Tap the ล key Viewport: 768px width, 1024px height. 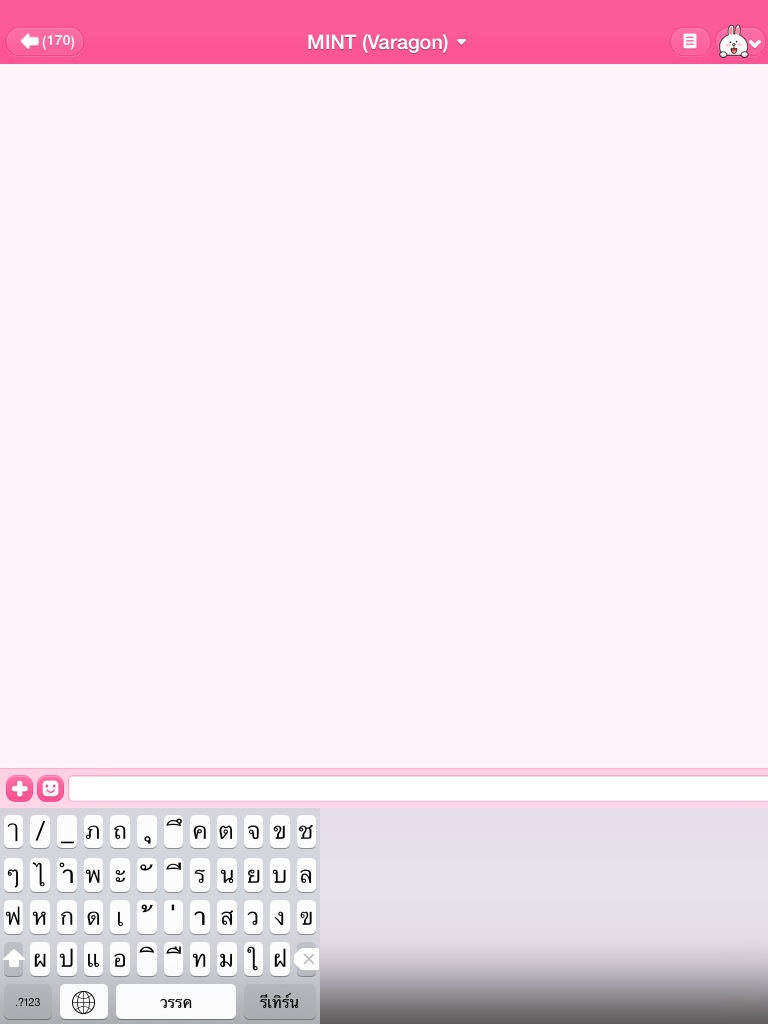pos(306,874)
